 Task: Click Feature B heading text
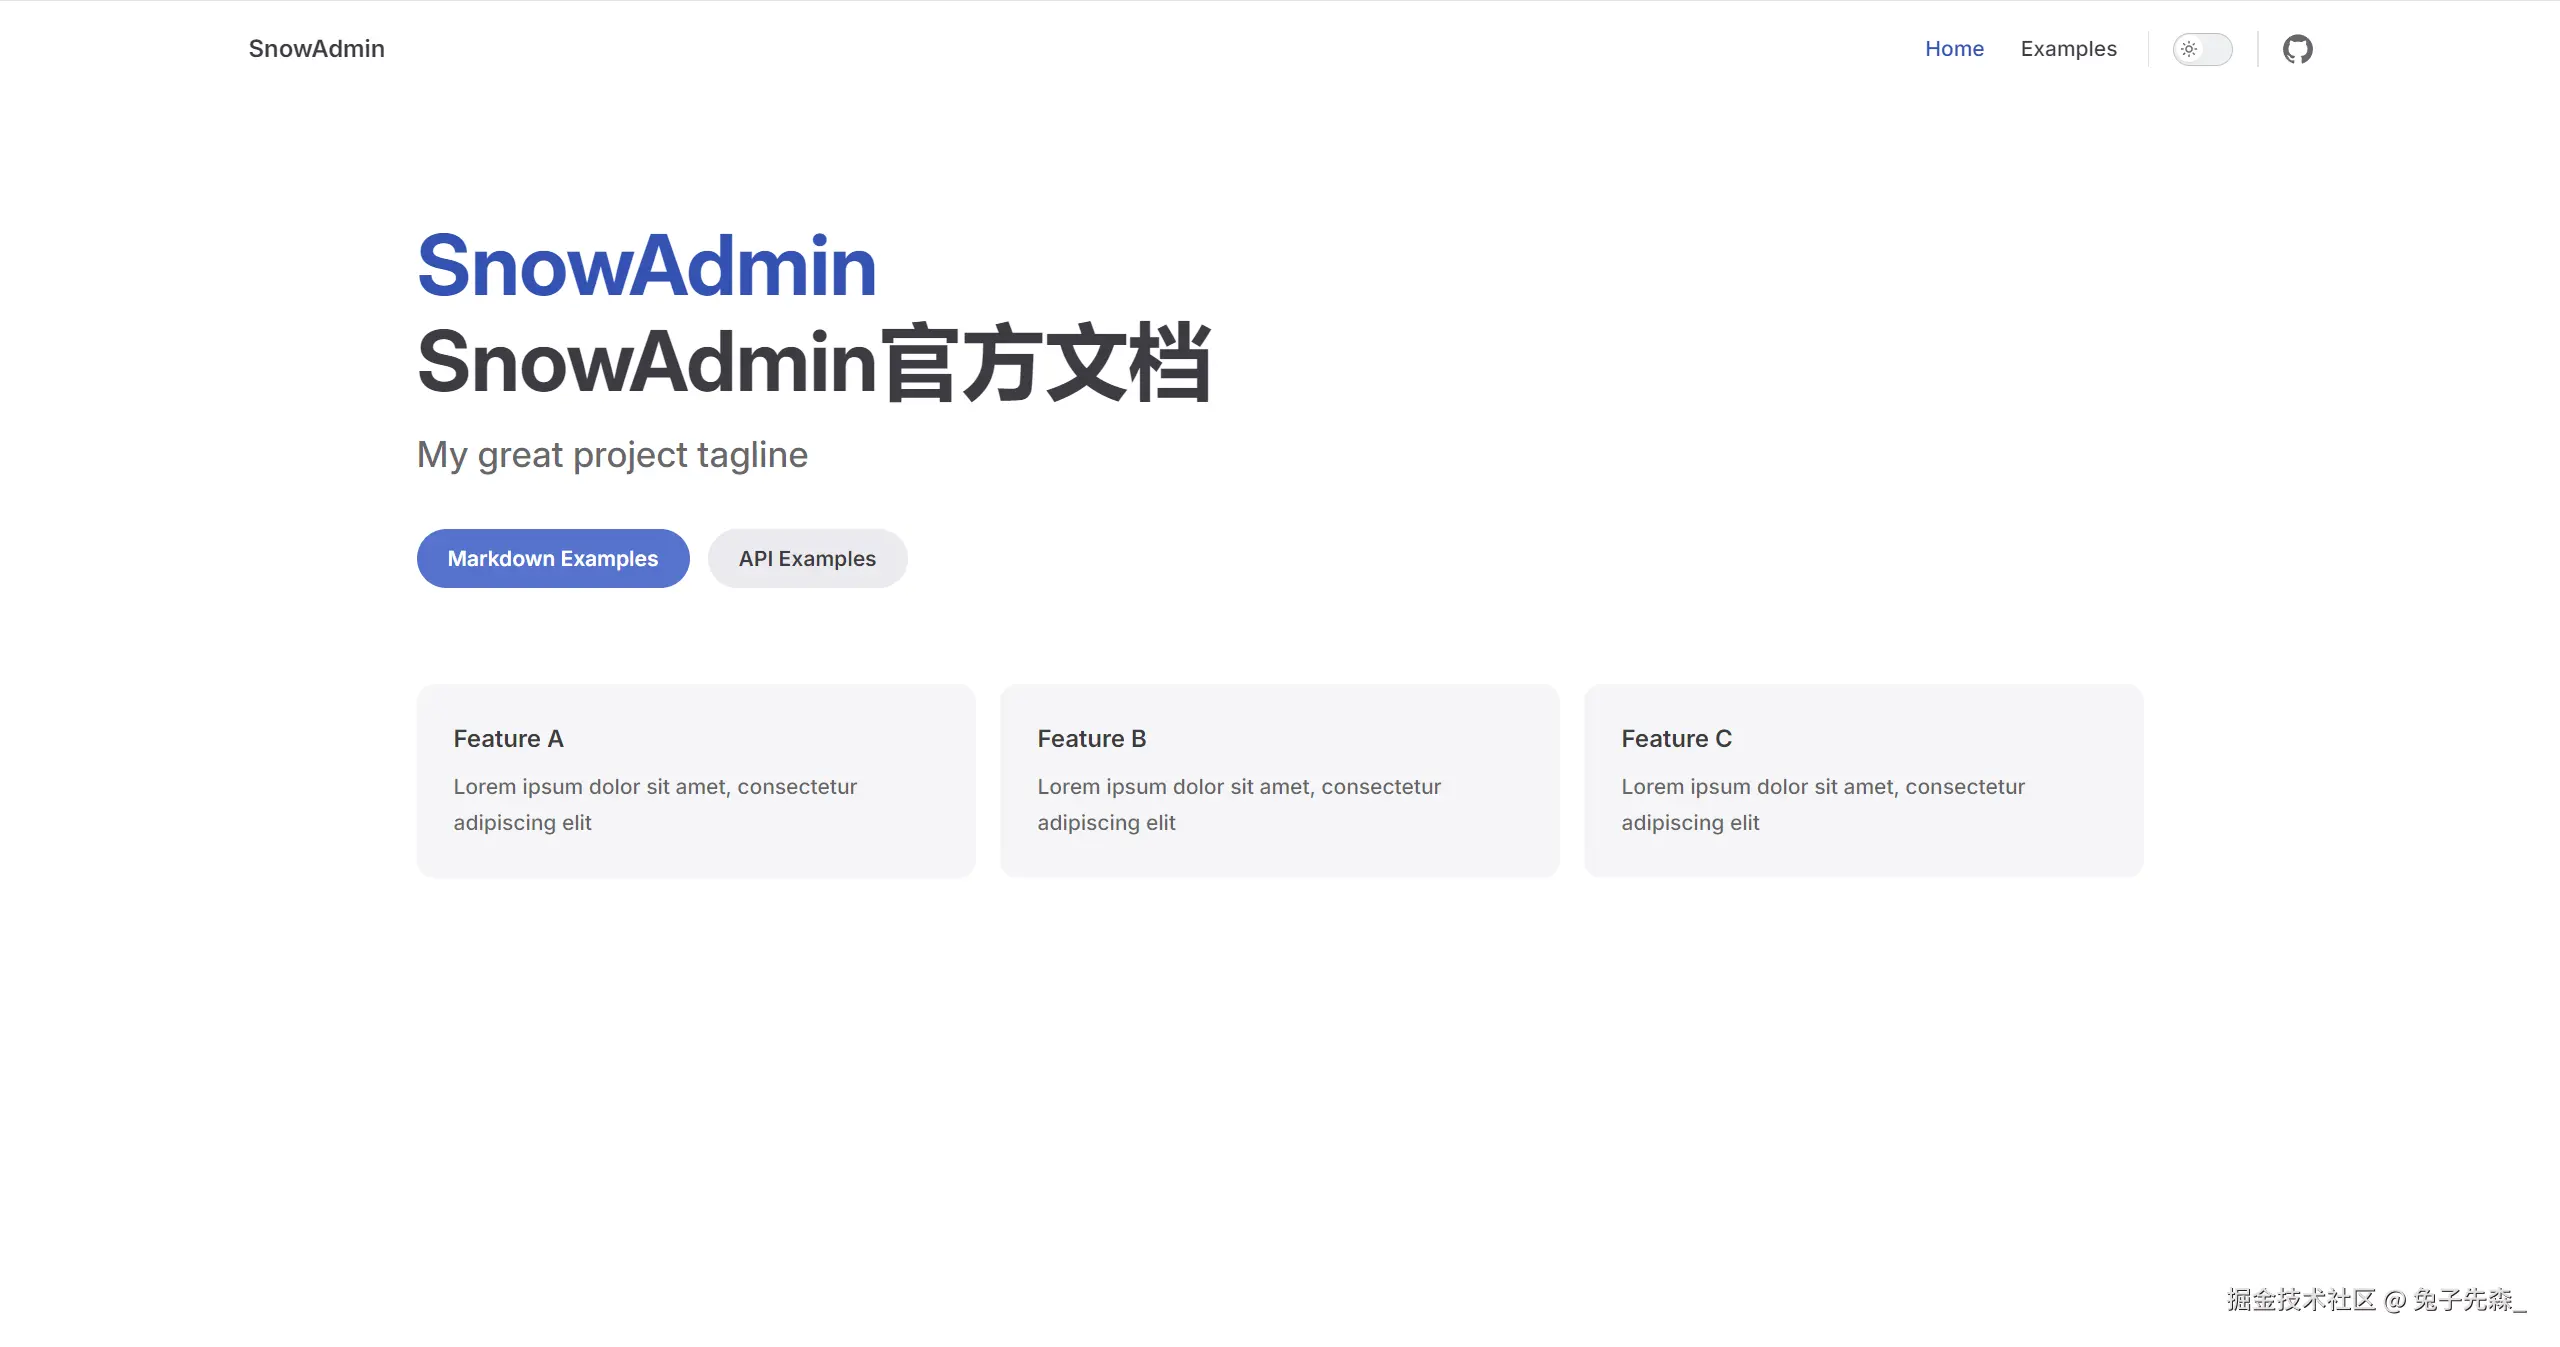(x=1092, y=739)
